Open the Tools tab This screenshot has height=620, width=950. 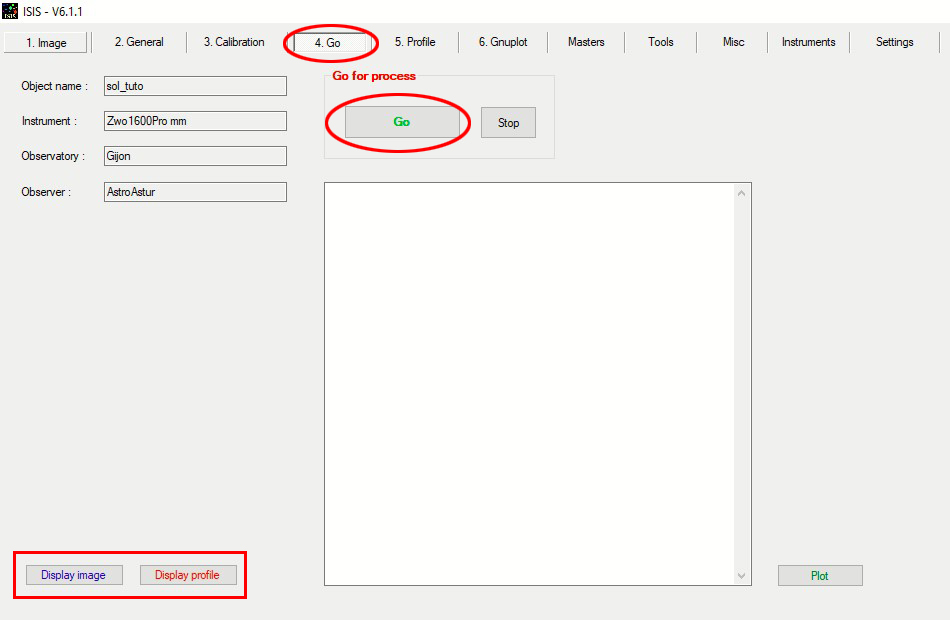click(x=660, y=42)
